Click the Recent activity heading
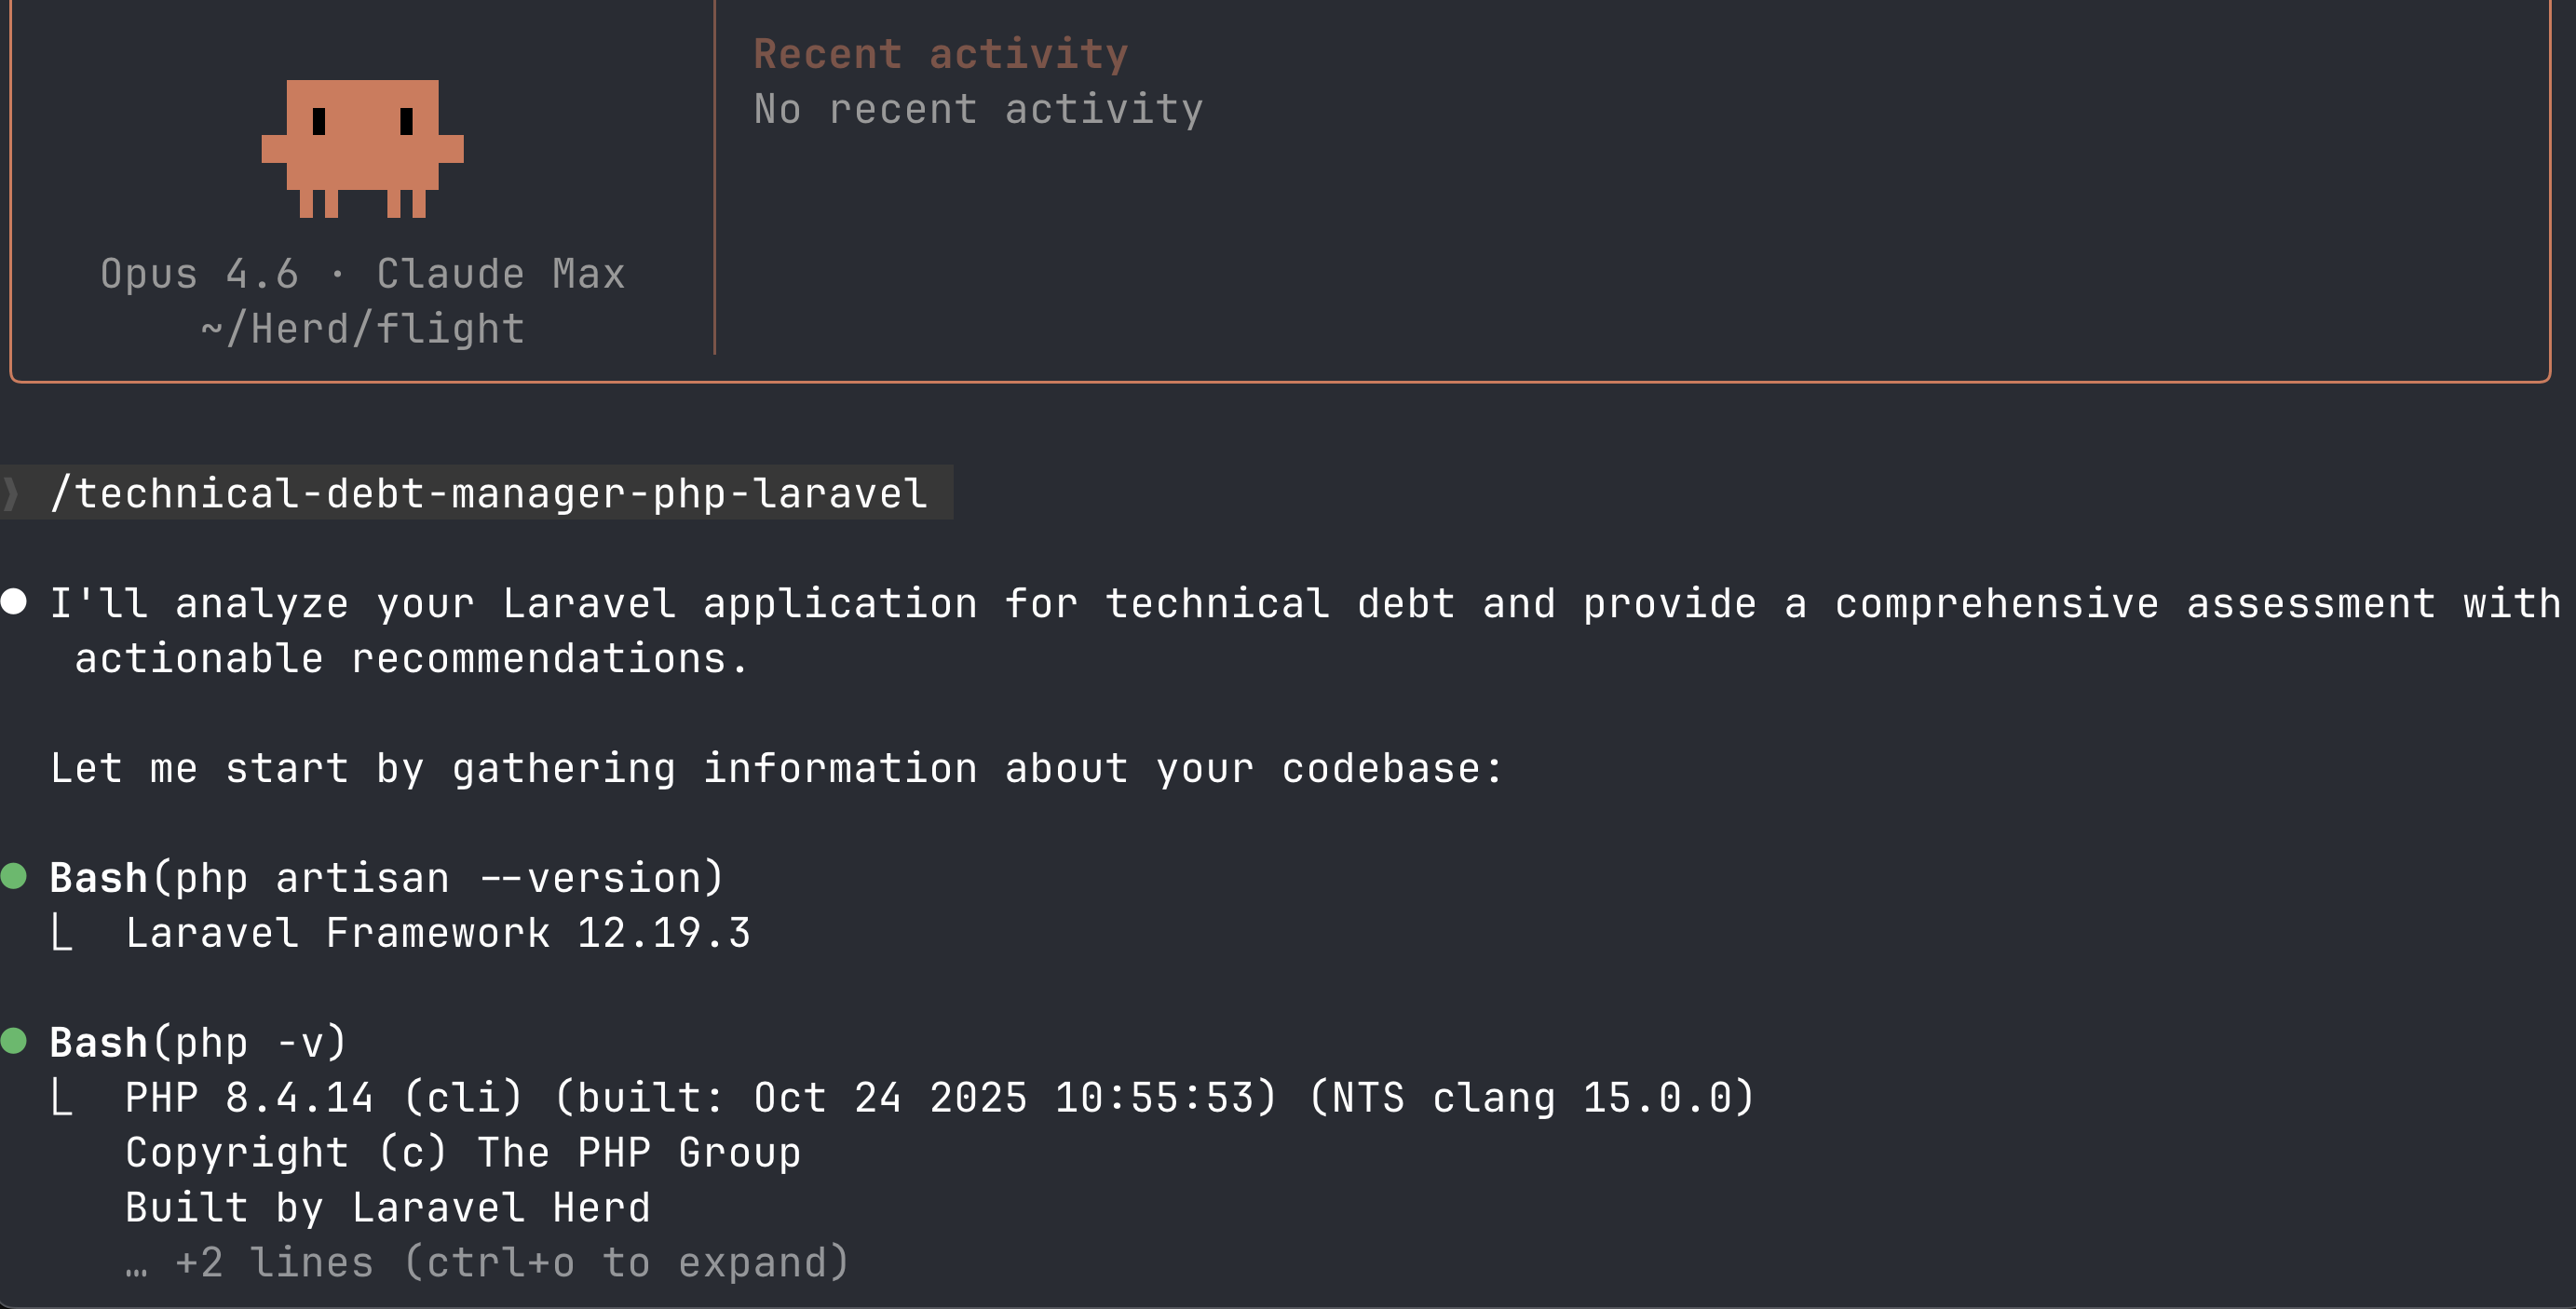This screenshot has width=2576, height=1309. coord(940,53)
